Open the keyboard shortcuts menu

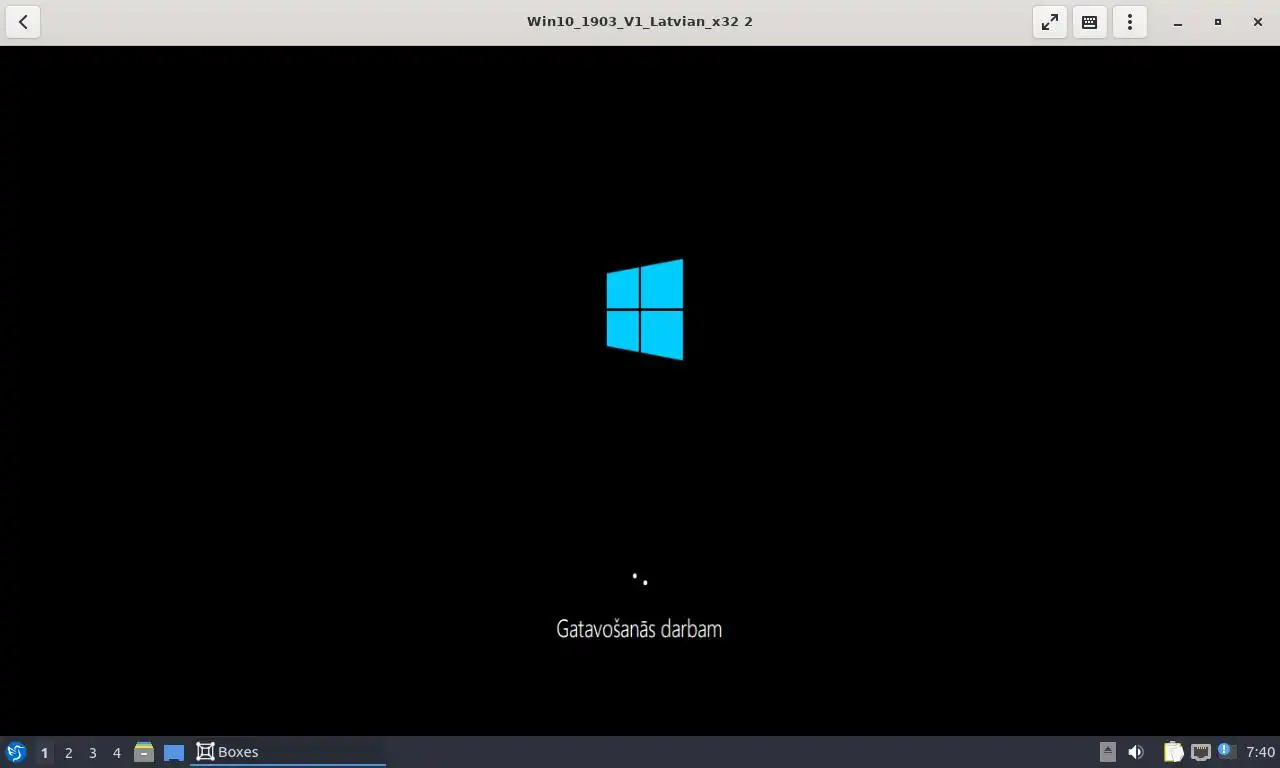pyautogui.click(x=1090, y=21)
